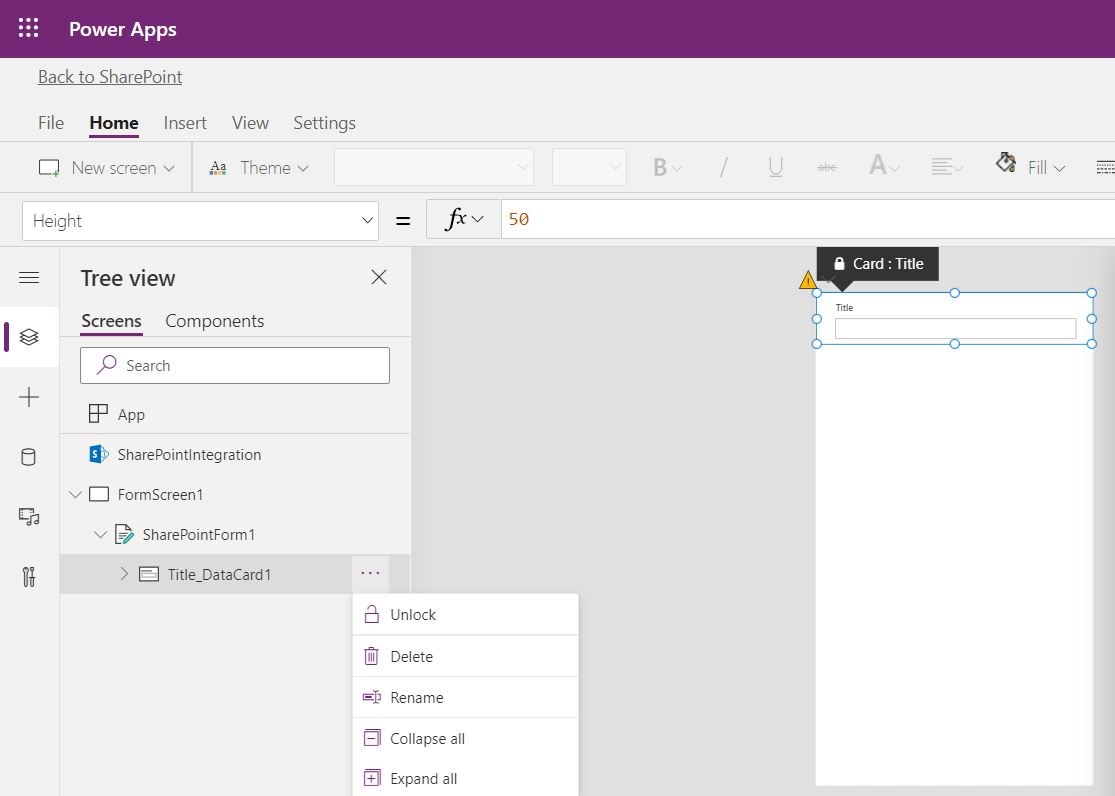
Task: Click the New screen button
Action: [106, 168]
